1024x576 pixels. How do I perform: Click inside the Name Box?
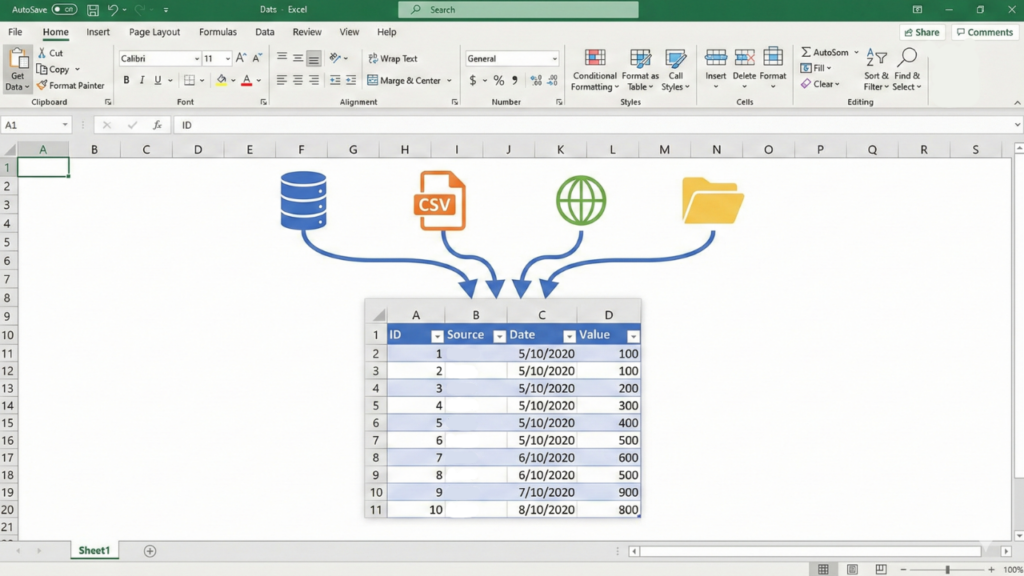coord(30,124)
